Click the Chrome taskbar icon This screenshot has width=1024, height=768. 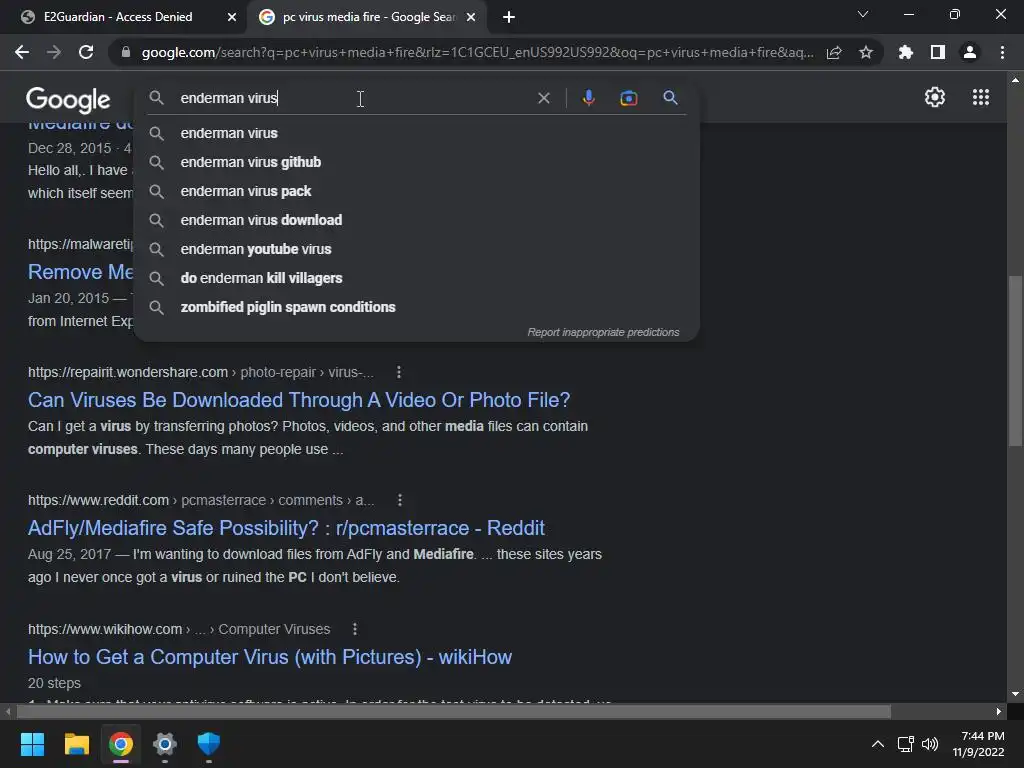[x=121, y=744]
